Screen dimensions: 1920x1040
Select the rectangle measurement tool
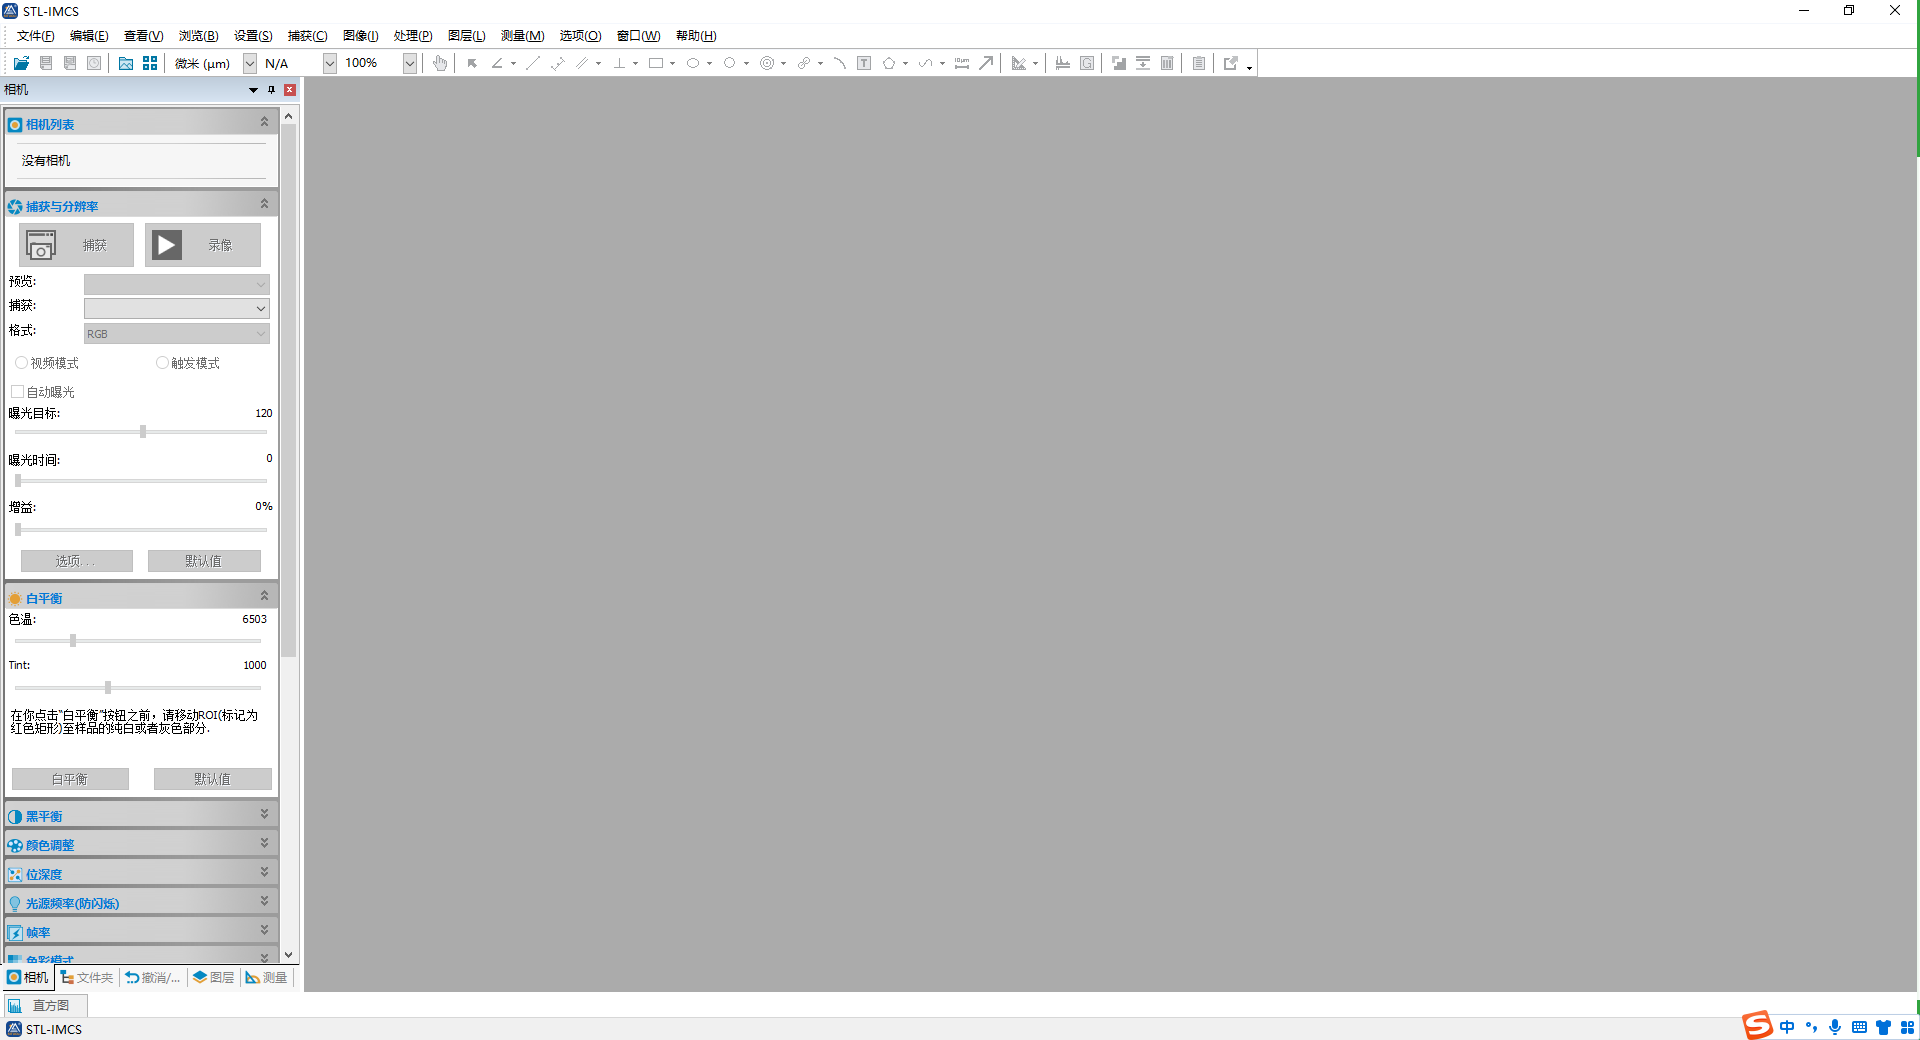(656, 63)
